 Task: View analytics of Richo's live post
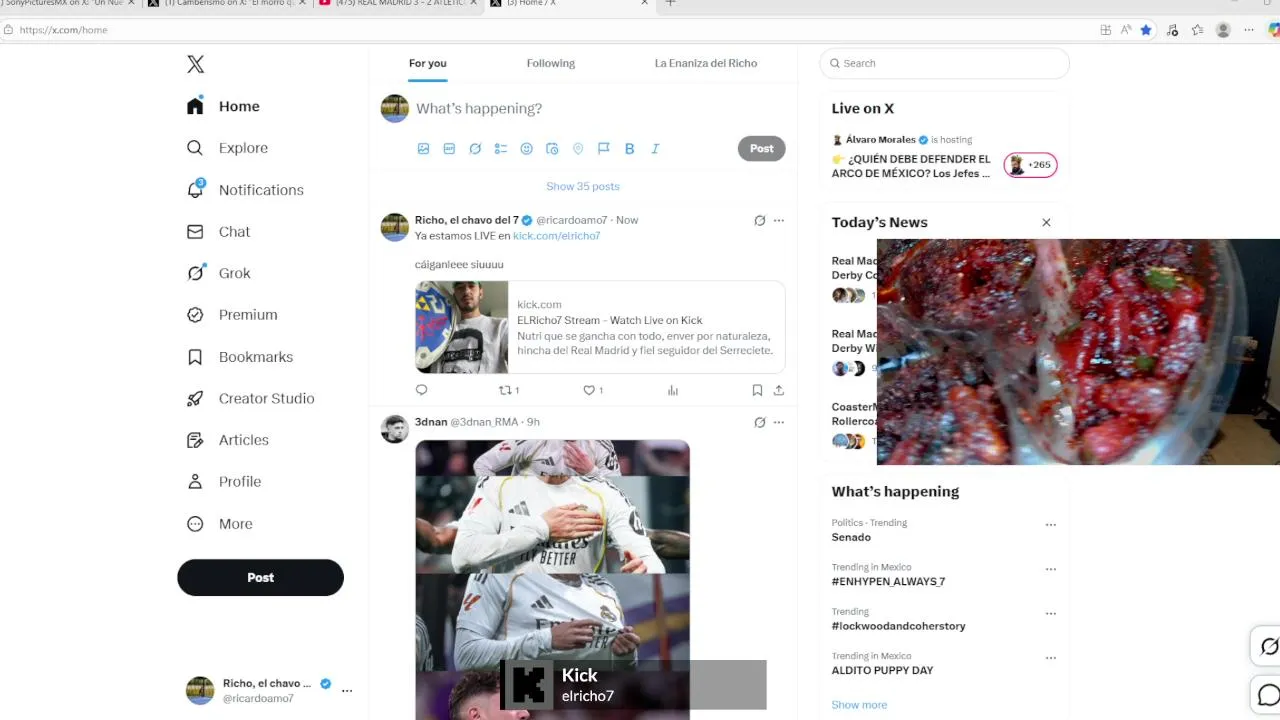[672, 390]
